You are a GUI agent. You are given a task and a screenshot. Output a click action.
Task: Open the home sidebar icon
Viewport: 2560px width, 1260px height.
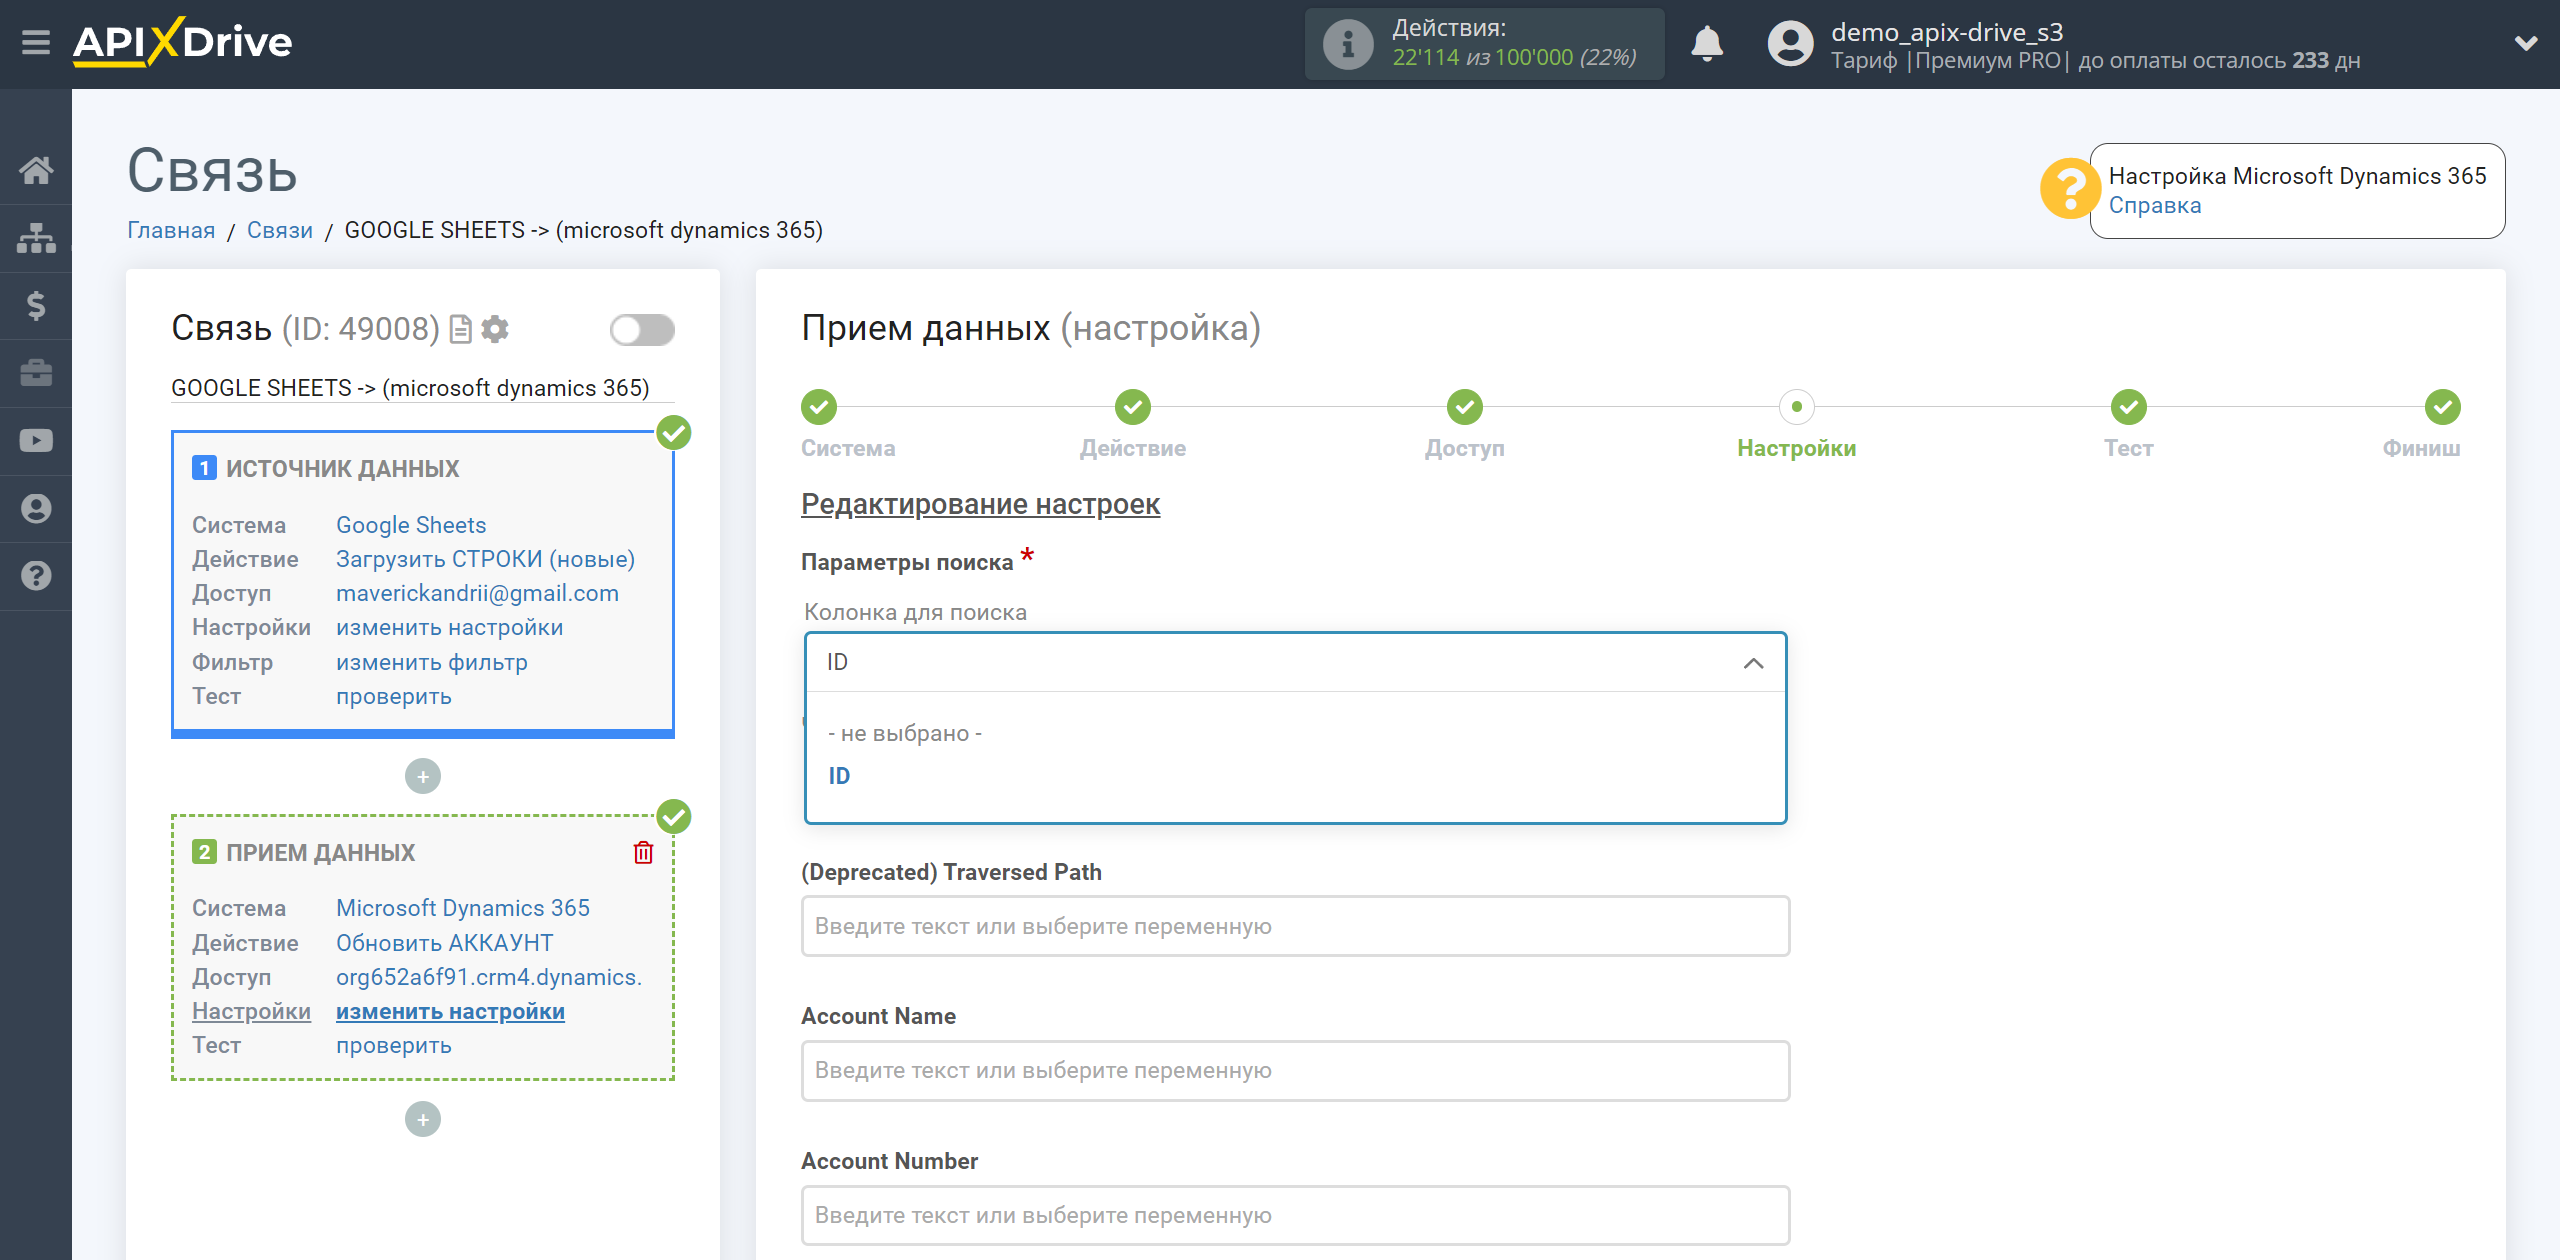[x=36, y=170]
